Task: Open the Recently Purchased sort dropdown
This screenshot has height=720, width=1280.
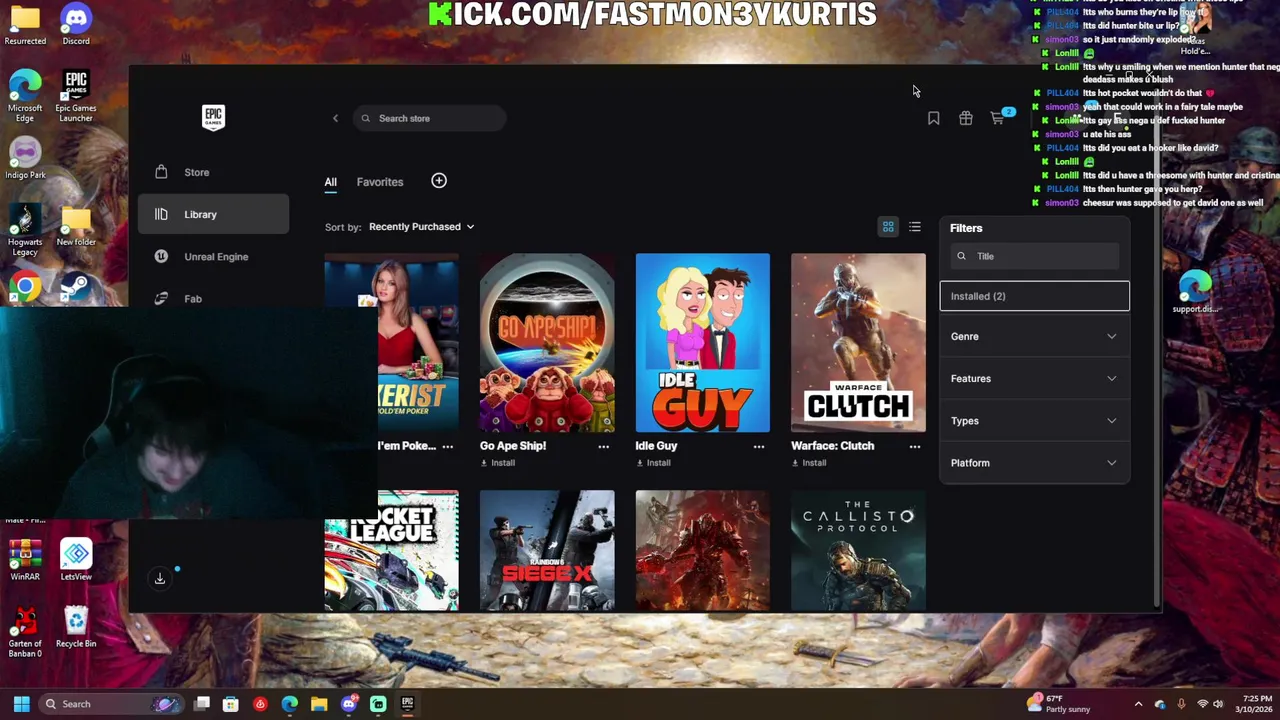Action: [421, 227]
